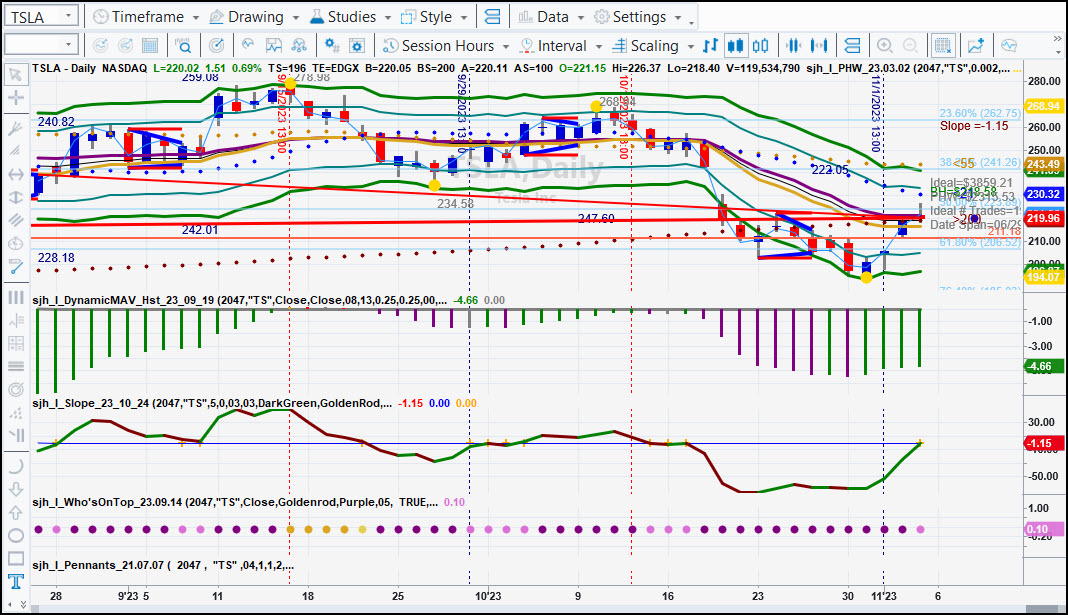Screen dimensions: 1068x615
Task: Select the vertical bars time-line tool
Action: 15,297
